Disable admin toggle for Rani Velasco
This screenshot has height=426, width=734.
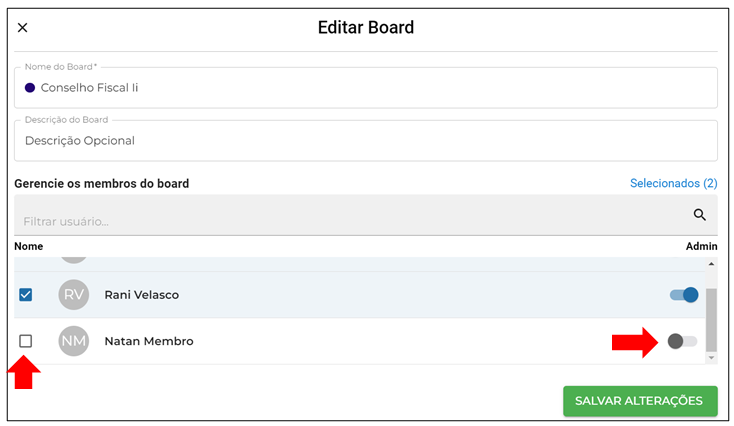[x=684, y=294]
